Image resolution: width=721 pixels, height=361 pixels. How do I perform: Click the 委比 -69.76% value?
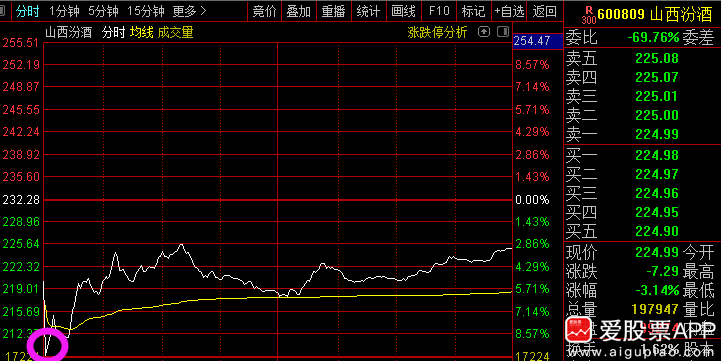point(653,37)
